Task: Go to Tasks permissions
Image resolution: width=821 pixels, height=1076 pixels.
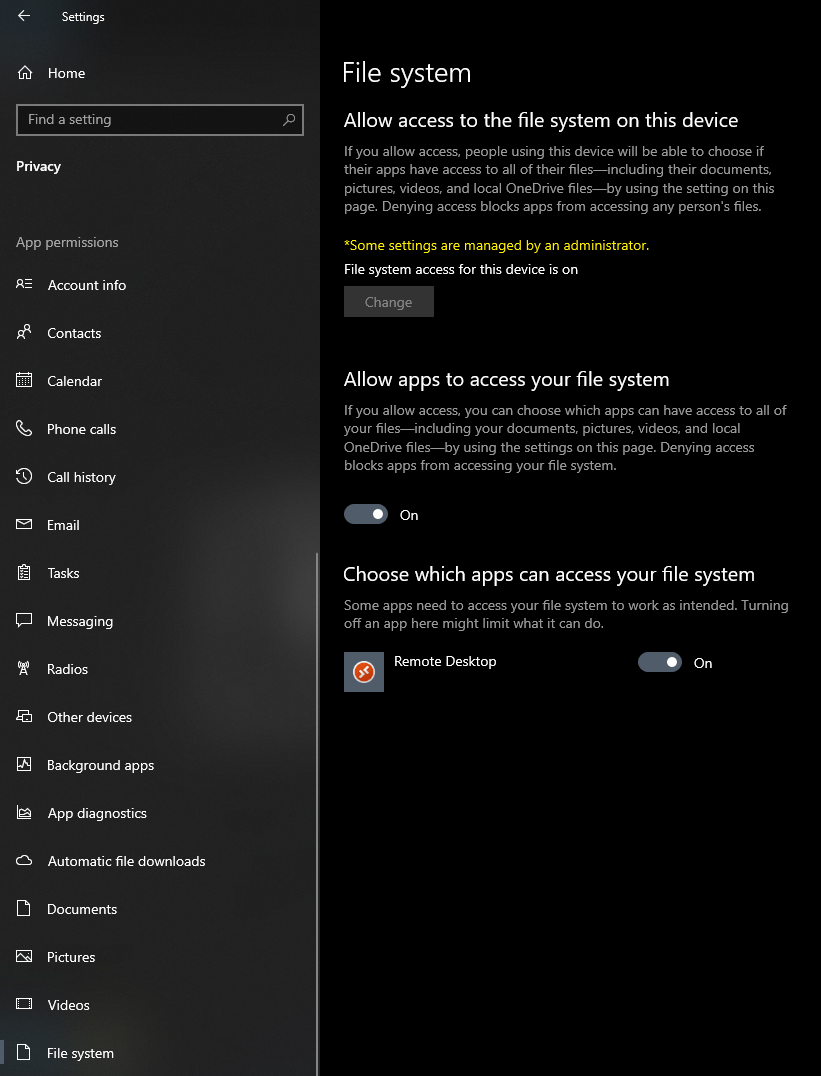Action: pos(158,573)
